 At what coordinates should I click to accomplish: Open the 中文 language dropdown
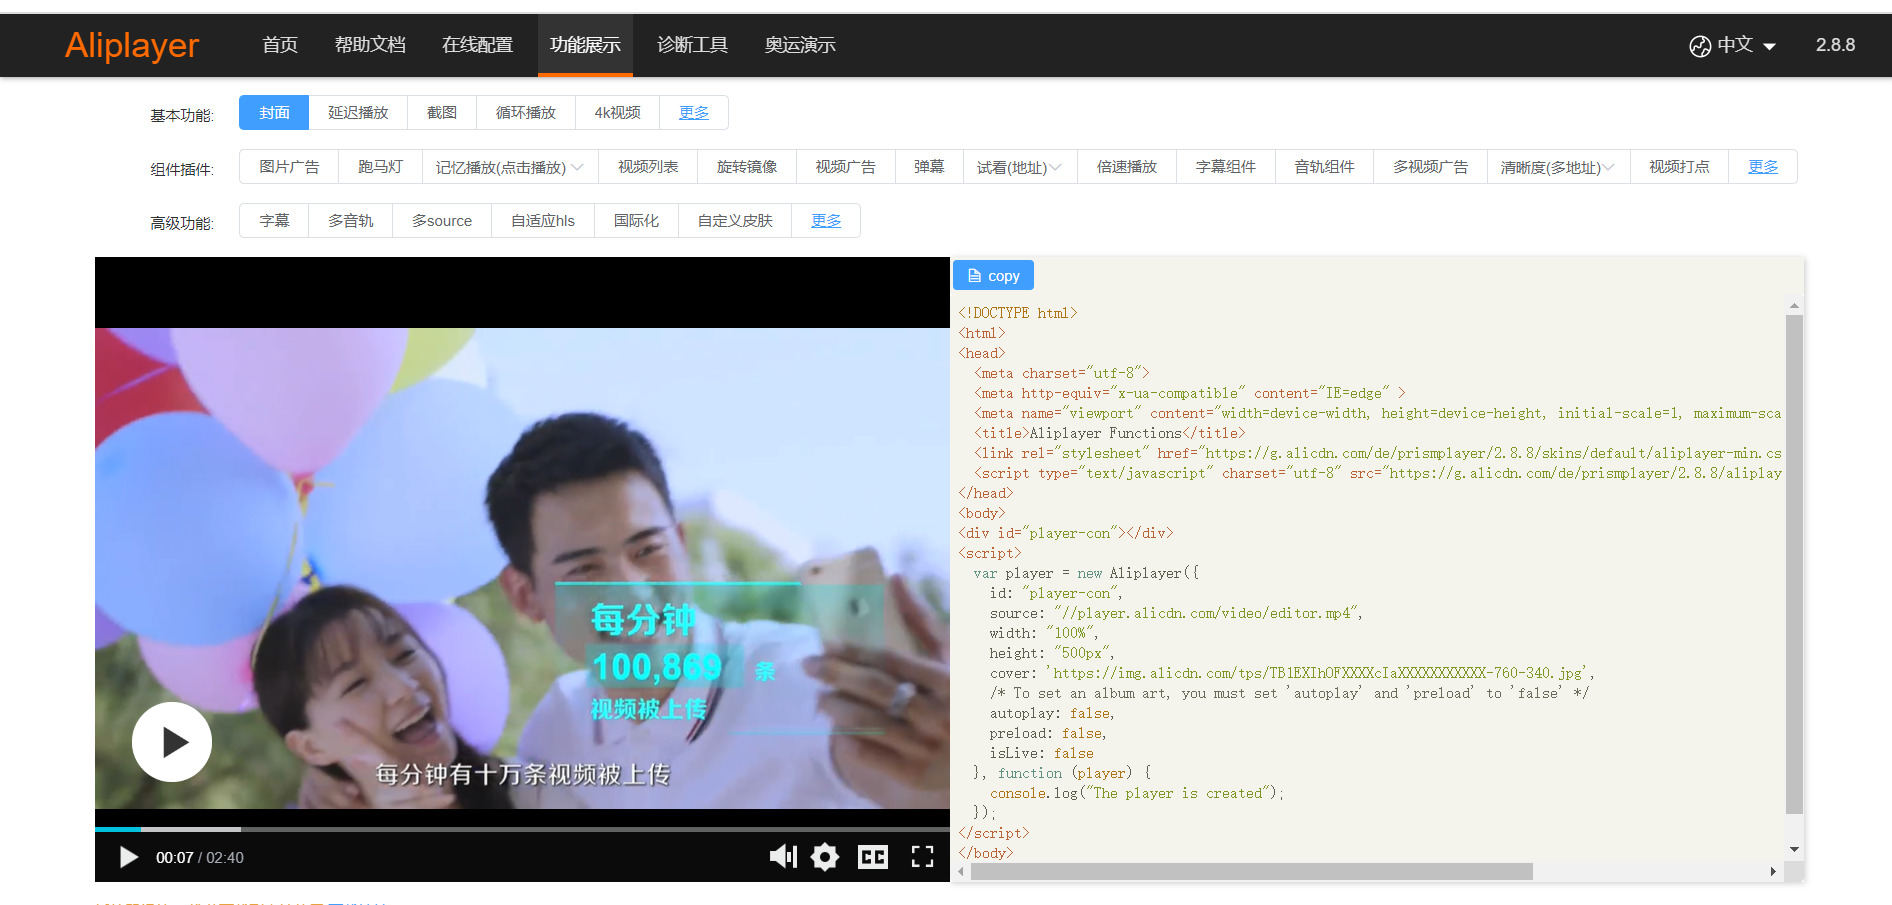(1733, 45)
